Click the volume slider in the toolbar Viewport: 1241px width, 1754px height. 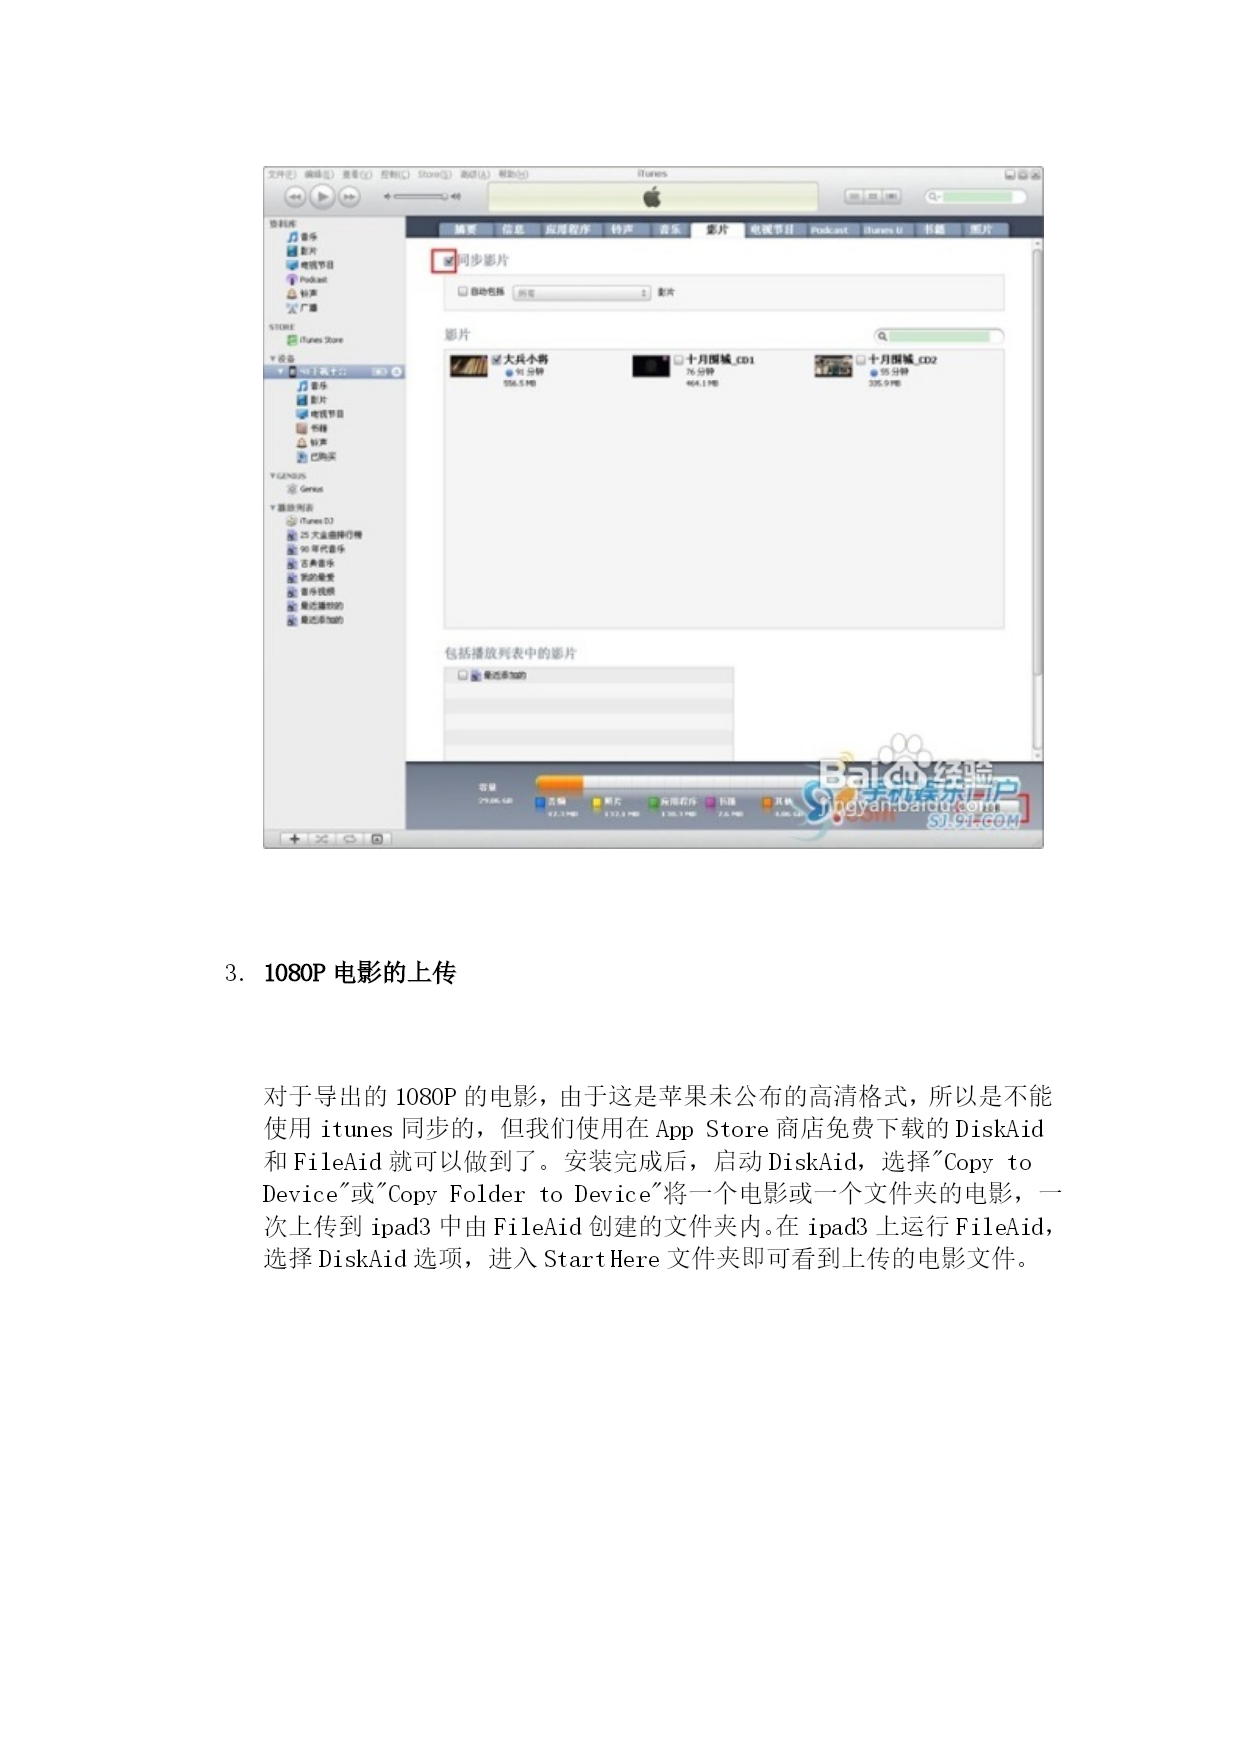(421, 197)
